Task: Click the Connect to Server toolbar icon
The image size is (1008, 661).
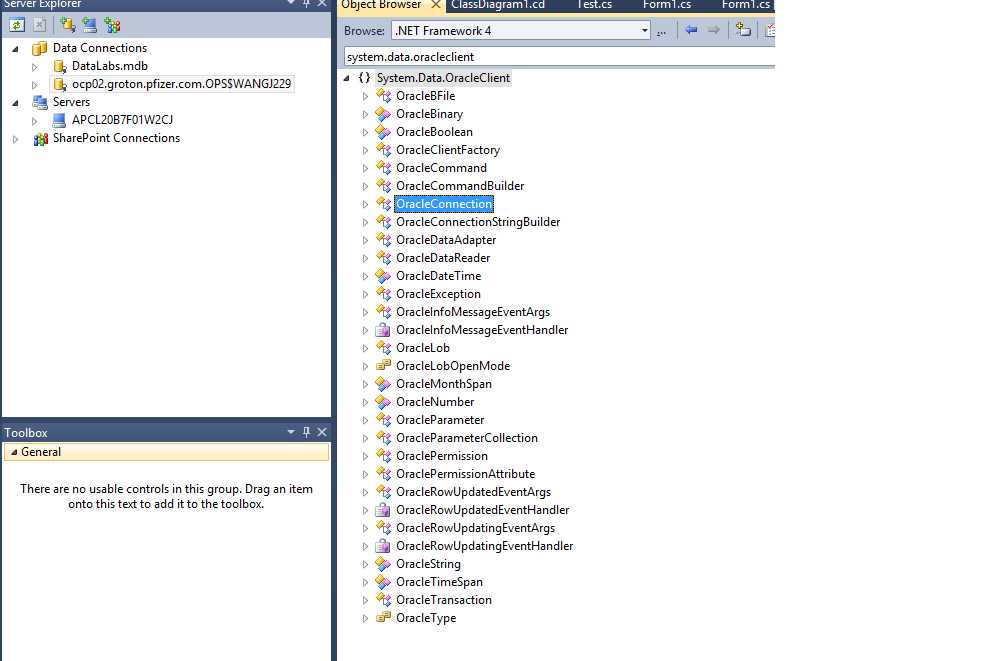Action: tap(89, 25)
